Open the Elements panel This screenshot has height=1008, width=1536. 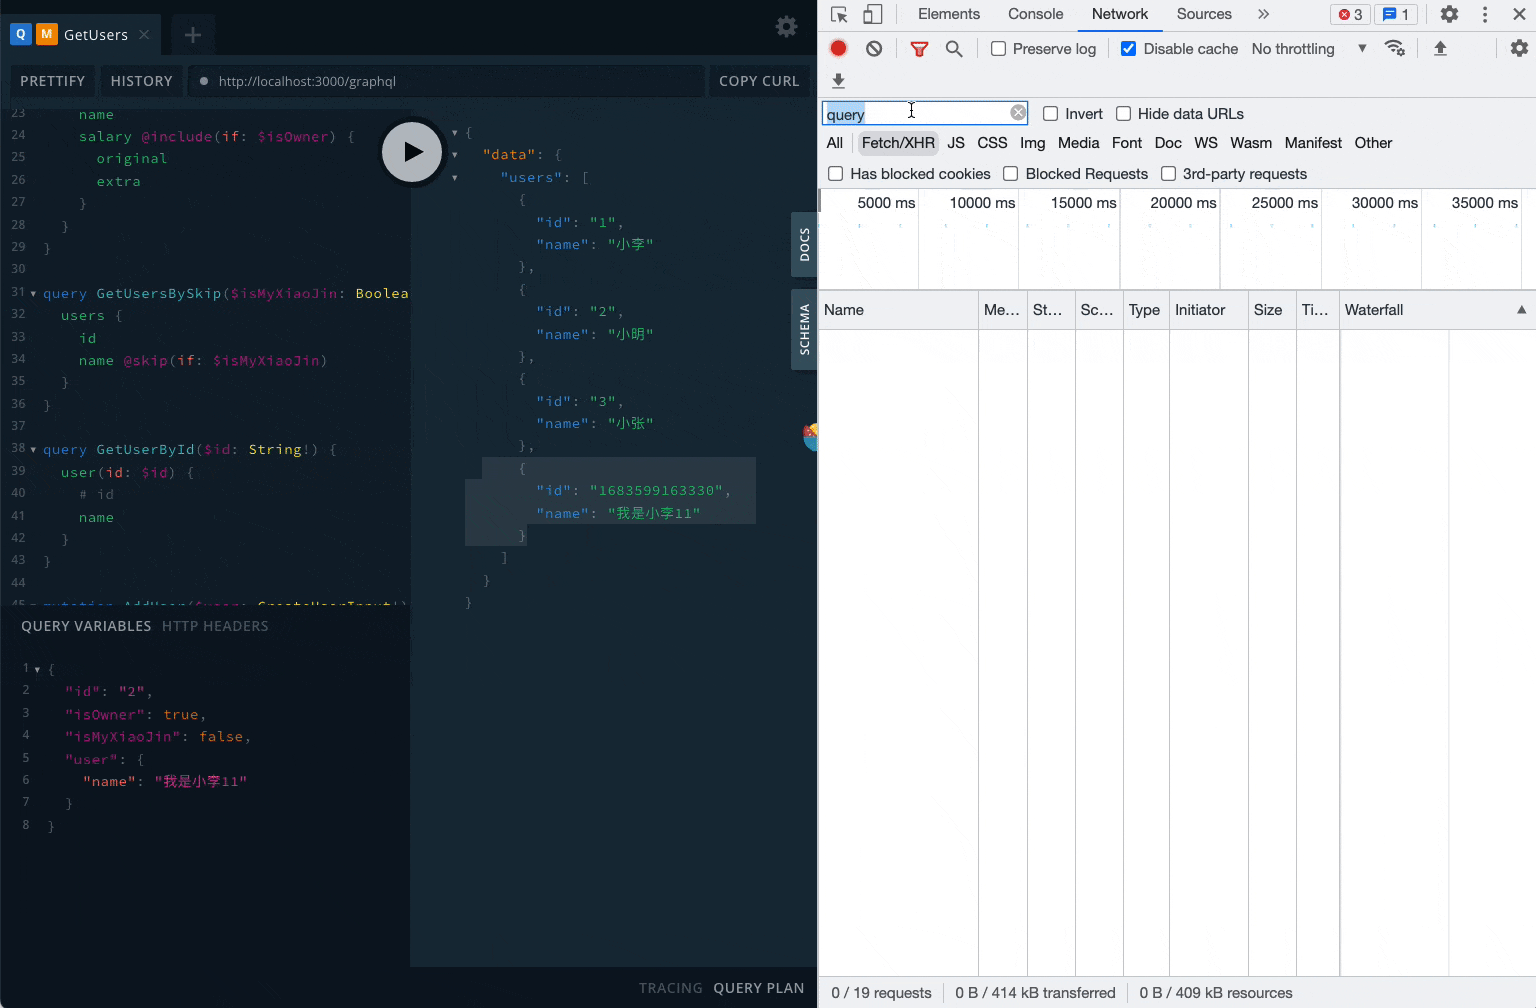(949, 14)
